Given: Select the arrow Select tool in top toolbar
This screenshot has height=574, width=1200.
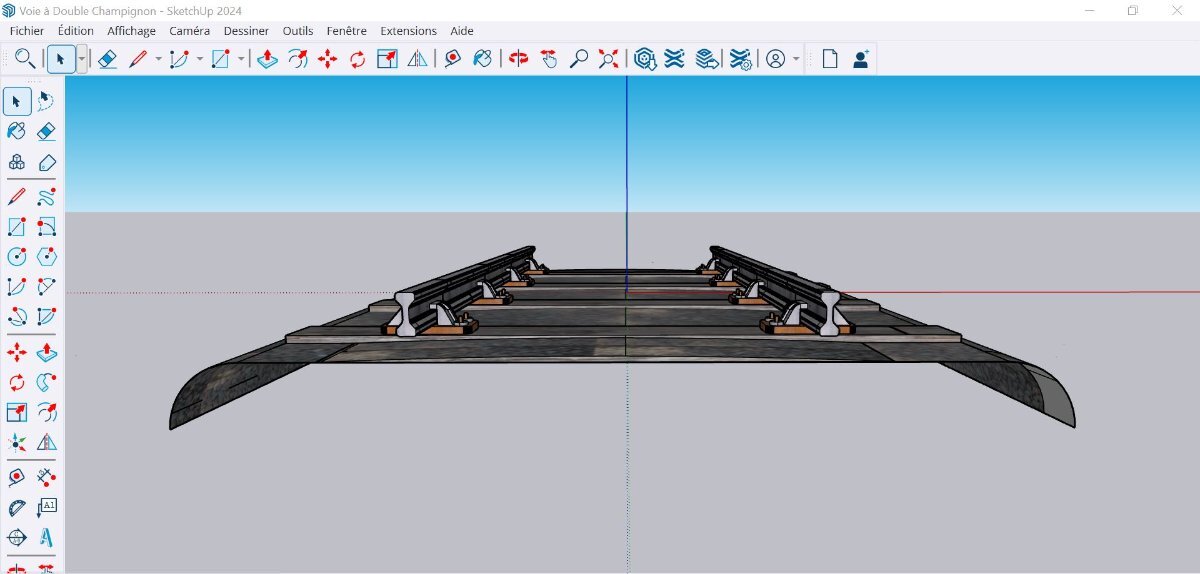Looking at the screenshot, I should (60, 59).
